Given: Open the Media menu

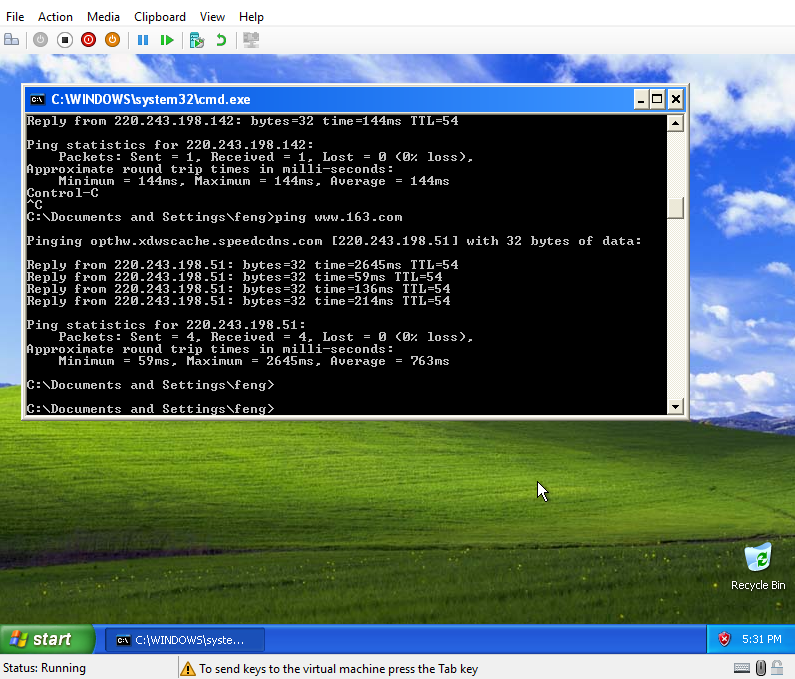Looking at the screenshot, I should pos(103,16).
